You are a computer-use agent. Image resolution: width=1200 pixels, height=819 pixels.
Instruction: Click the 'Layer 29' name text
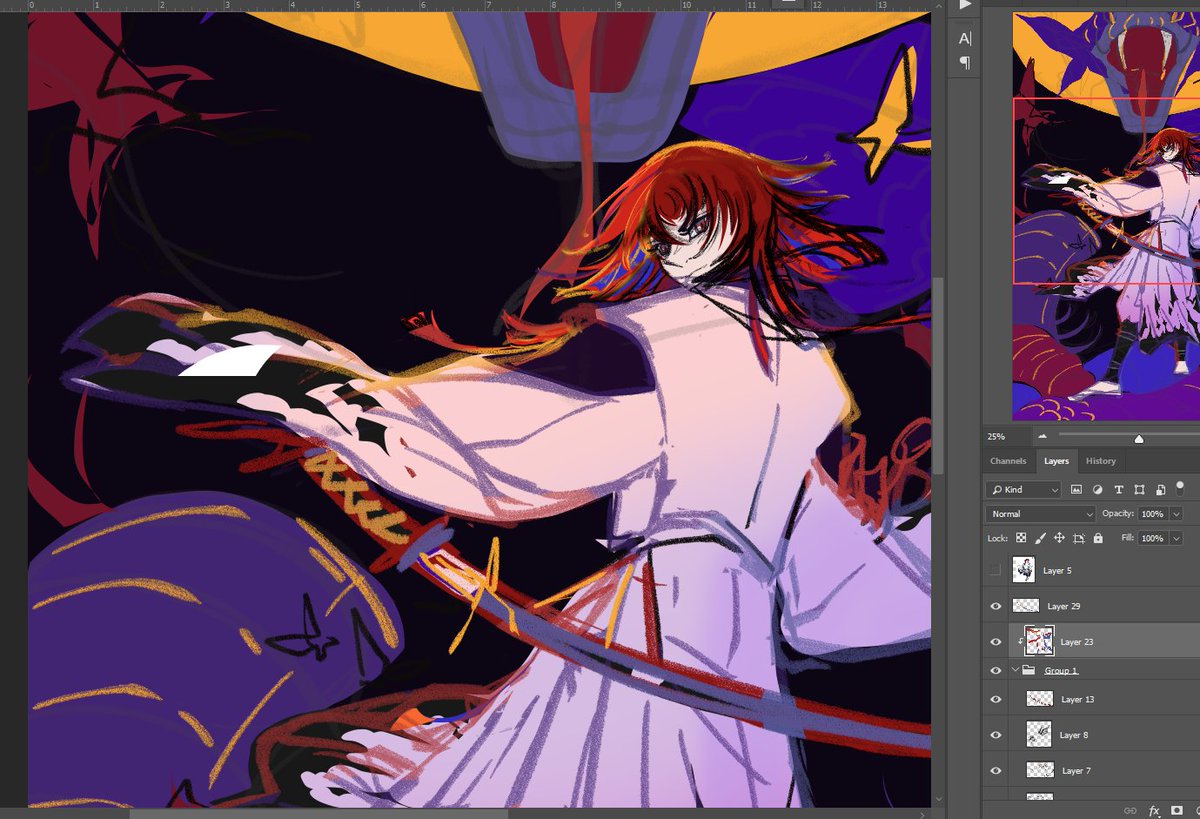pos(1064,606)
